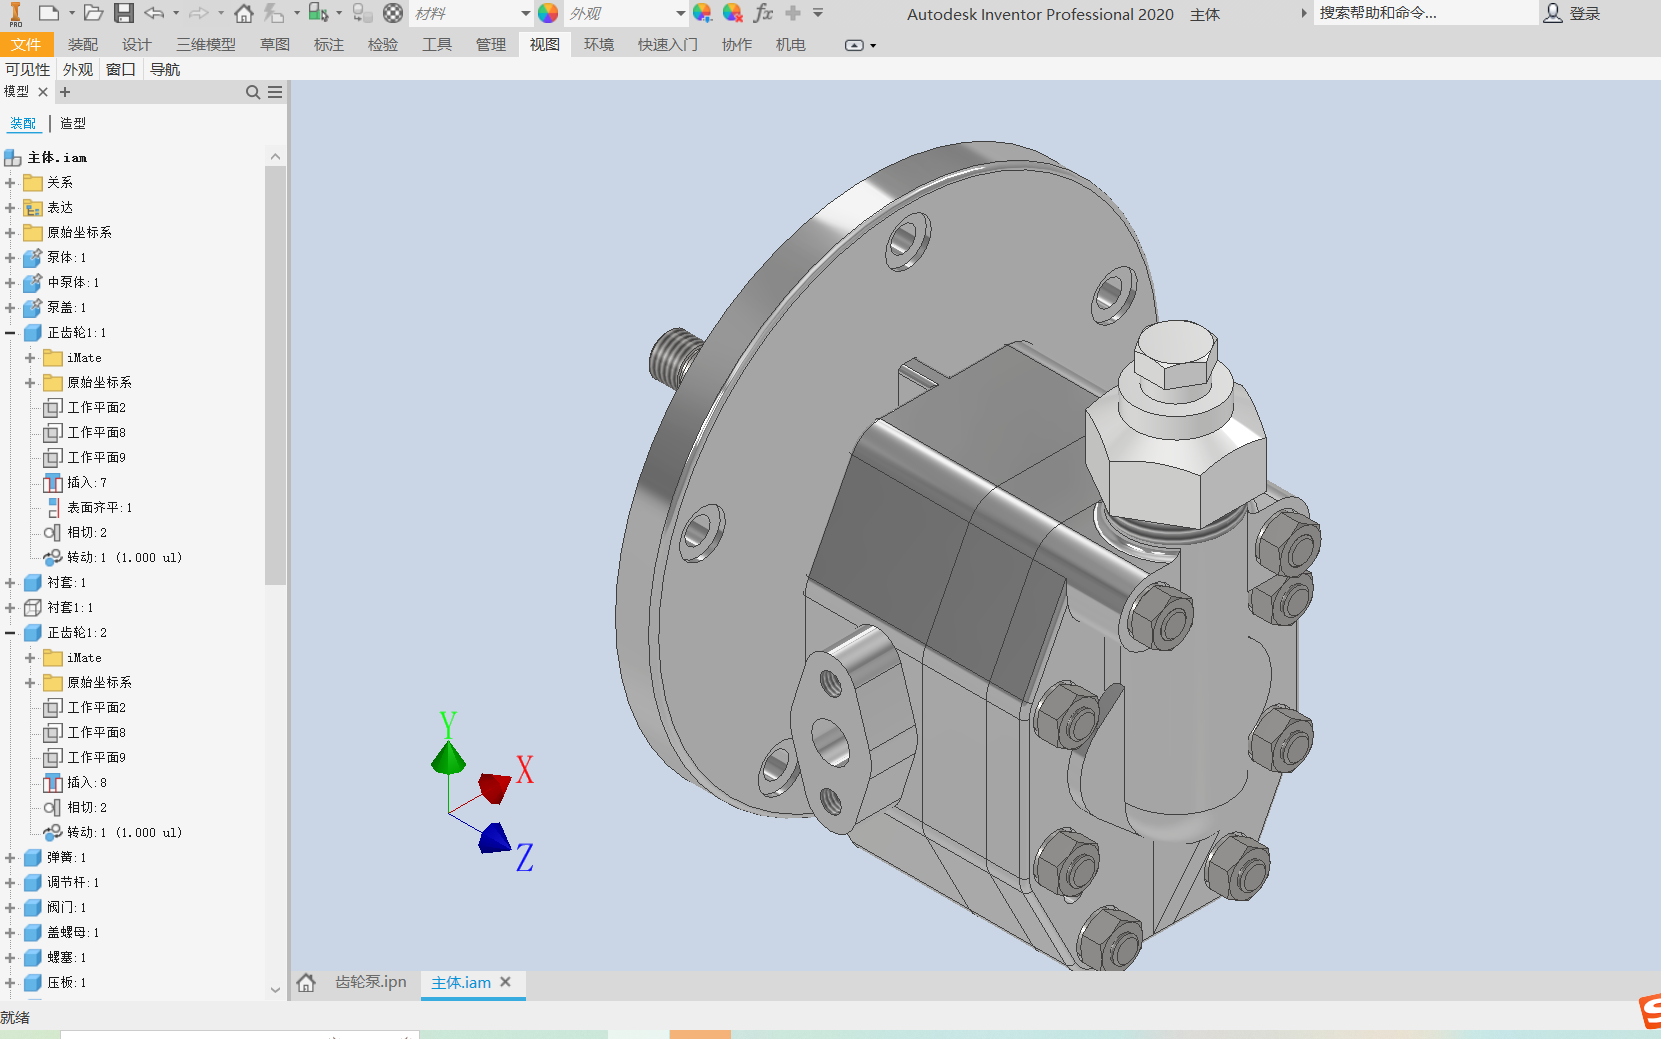Click the search icon in model browser
Image resolution: width=1661 pixels, height=1039 pixels.
tap(253, 92)
